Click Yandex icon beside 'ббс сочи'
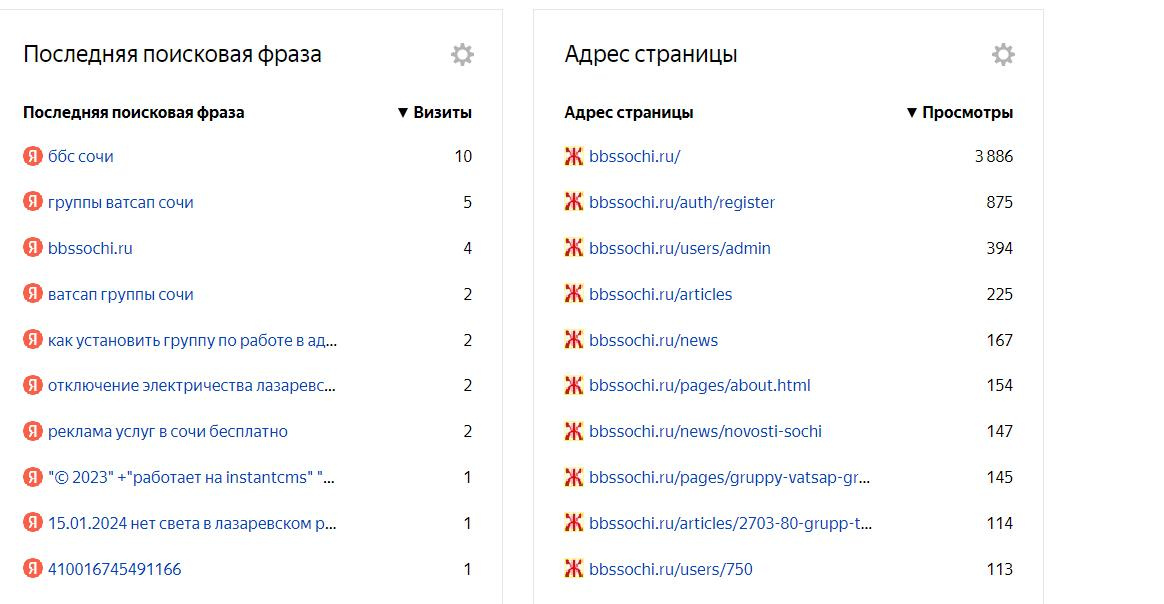This screenshot has width=1164, height=604. tap(33, 156)
